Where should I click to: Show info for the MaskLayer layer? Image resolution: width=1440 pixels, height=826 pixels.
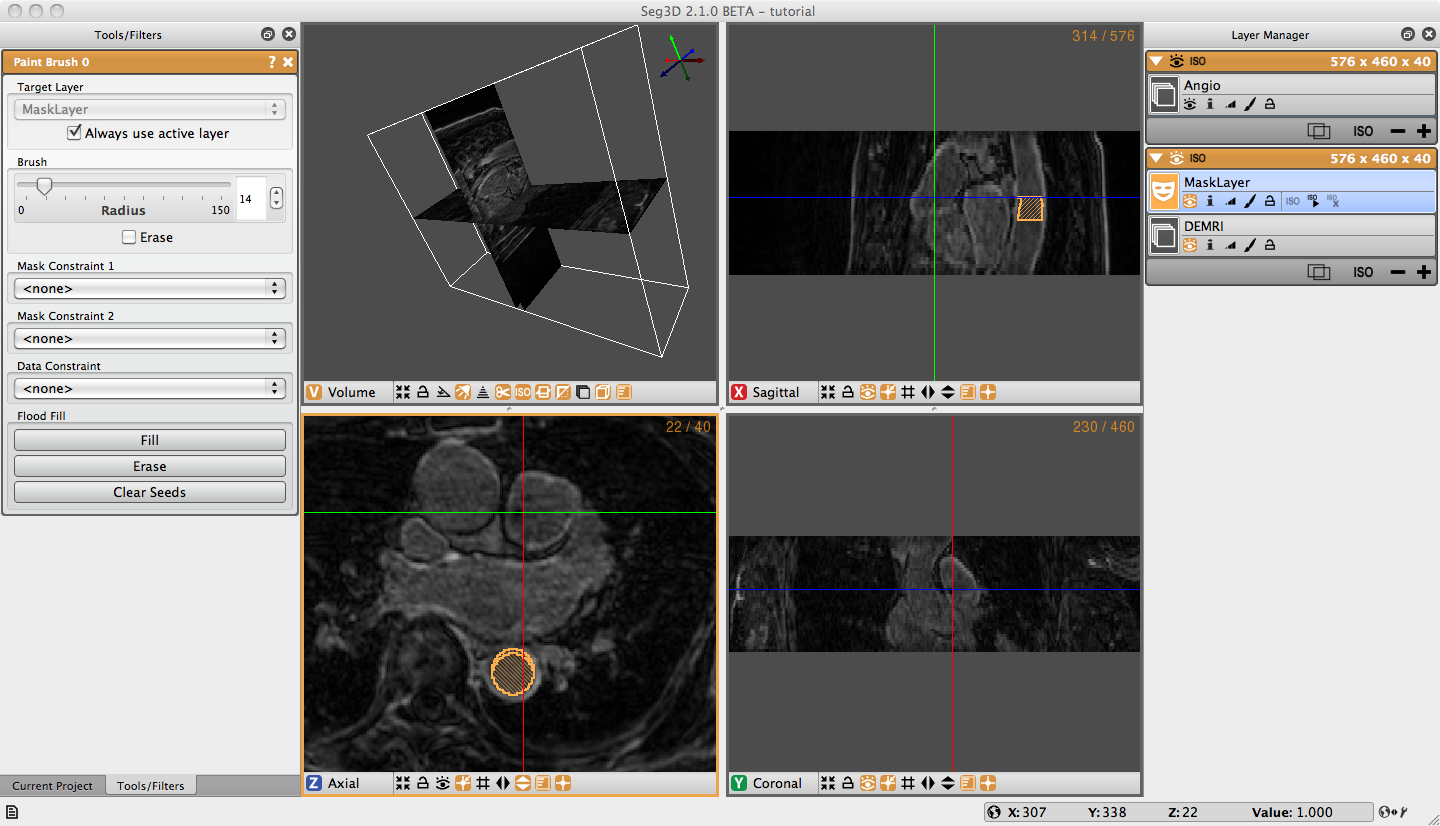tap(1210, 201)
